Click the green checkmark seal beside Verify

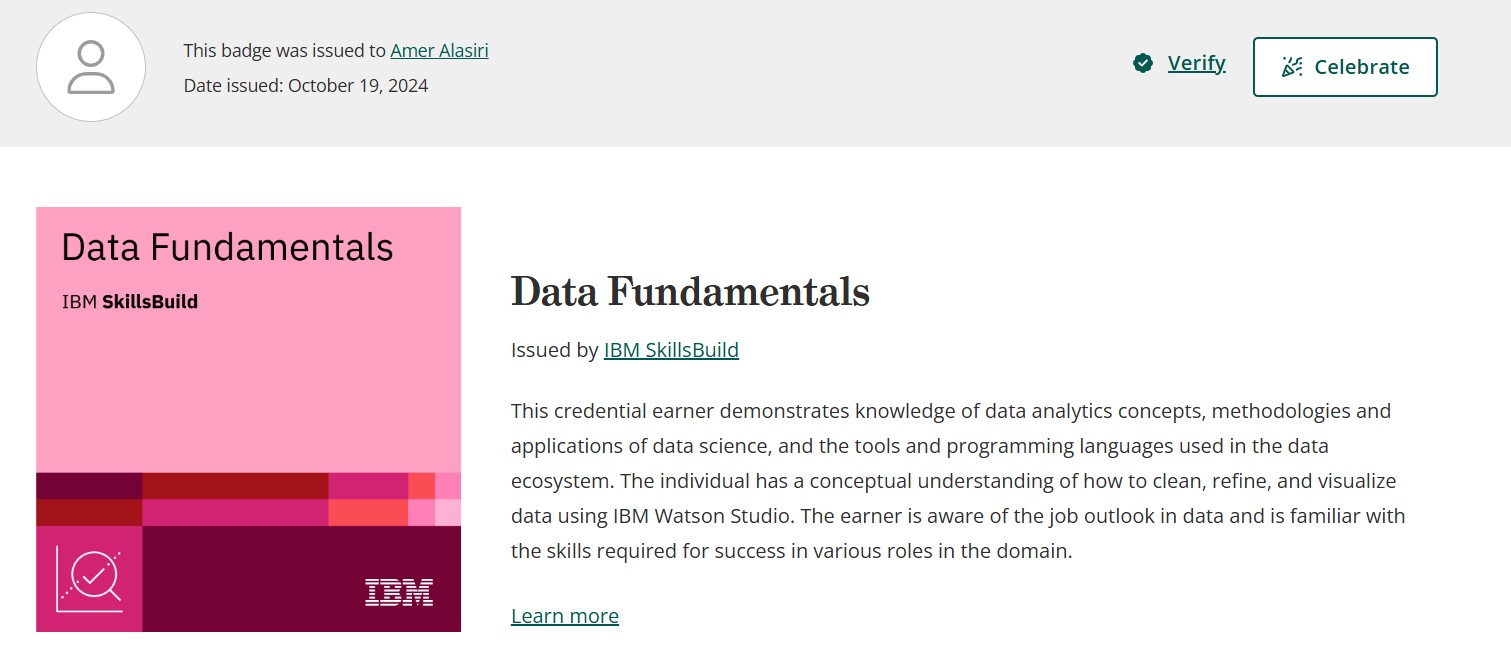(x=1143, y=64)
